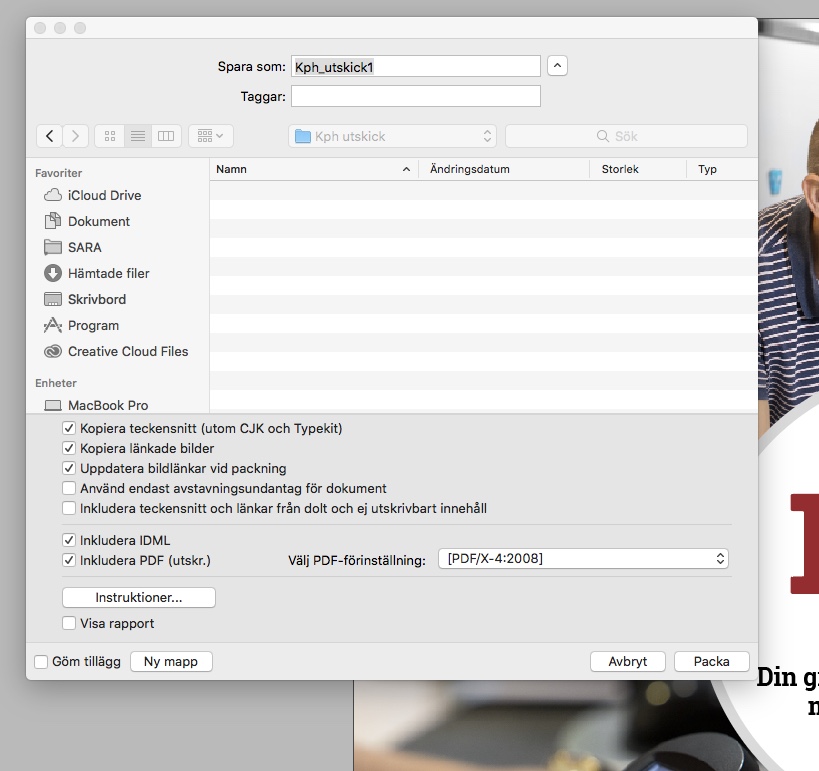Click the Spara som filename field

(x=416, y=66)
